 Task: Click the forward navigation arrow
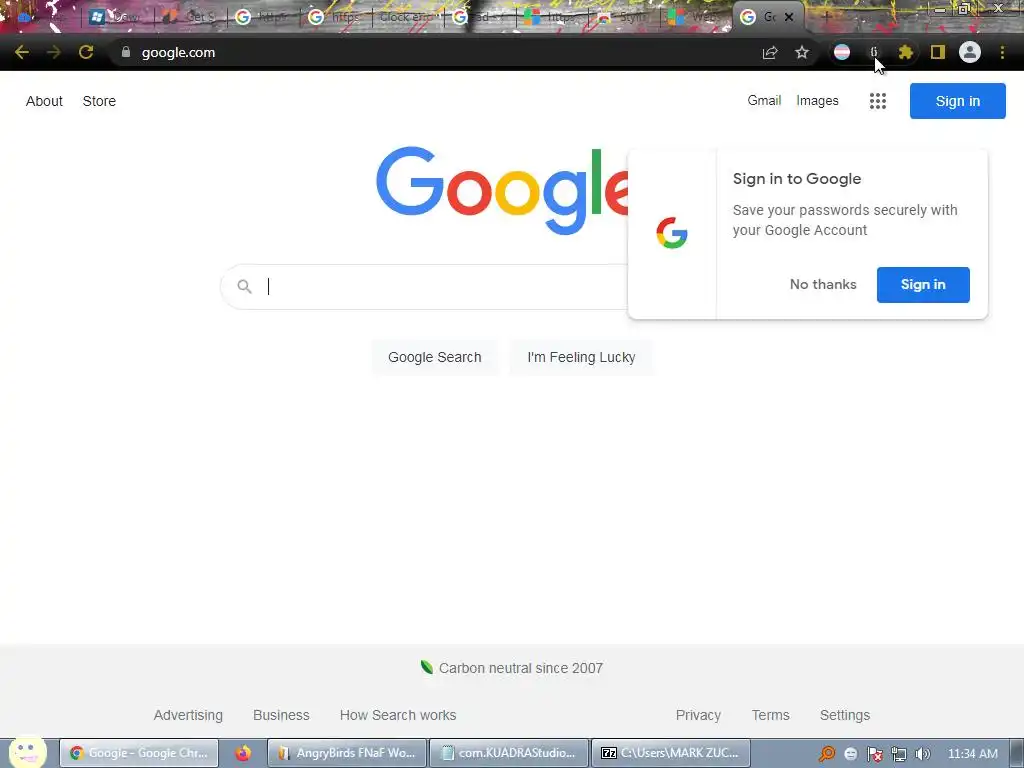[54, 52]
